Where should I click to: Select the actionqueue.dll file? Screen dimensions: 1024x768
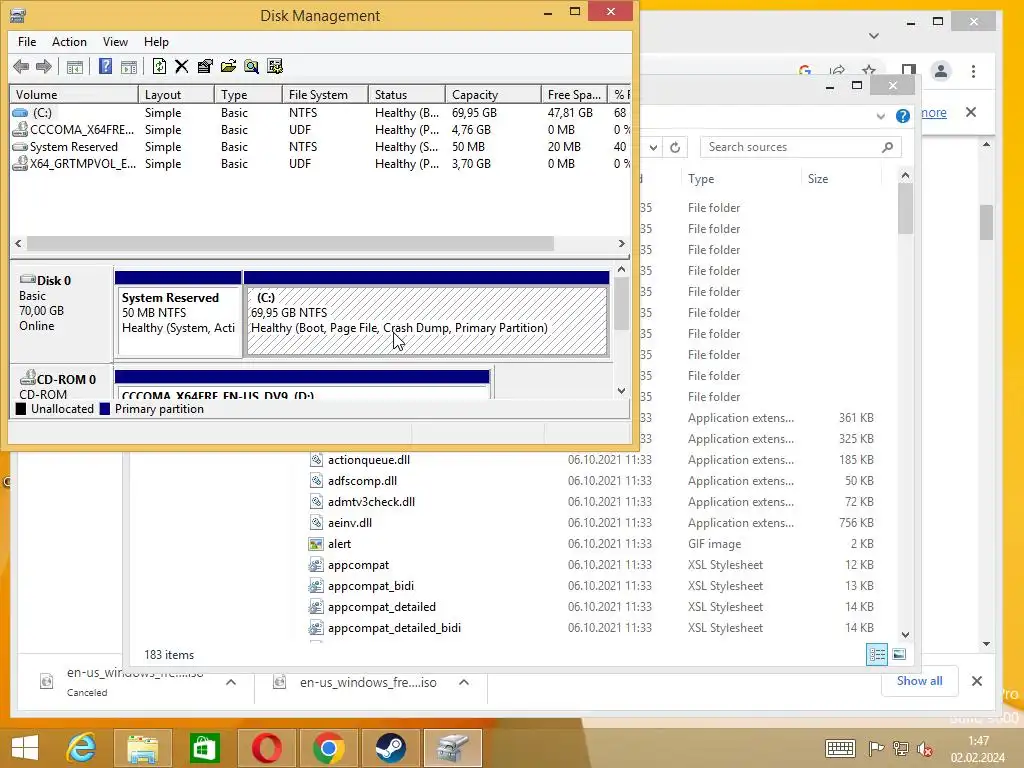pos(369,460)
